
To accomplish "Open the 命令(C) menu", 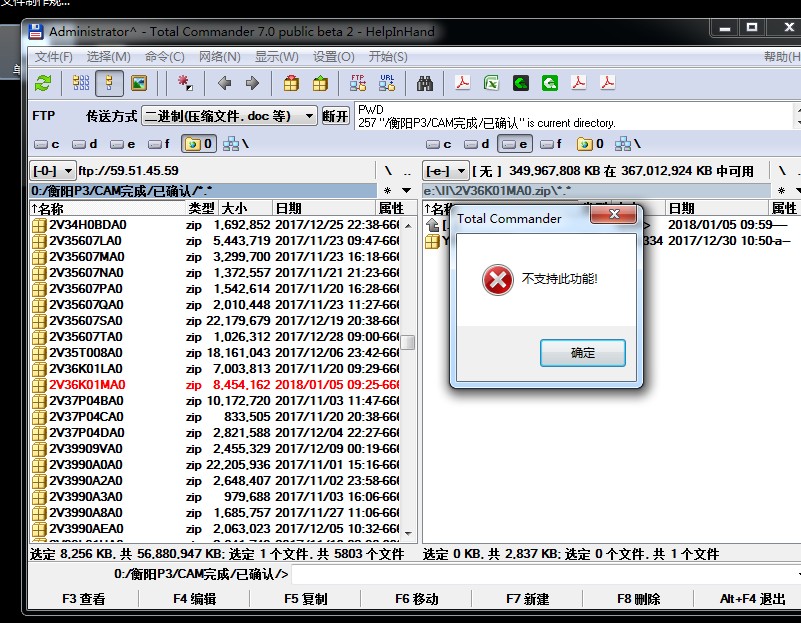I will point(164,56).
